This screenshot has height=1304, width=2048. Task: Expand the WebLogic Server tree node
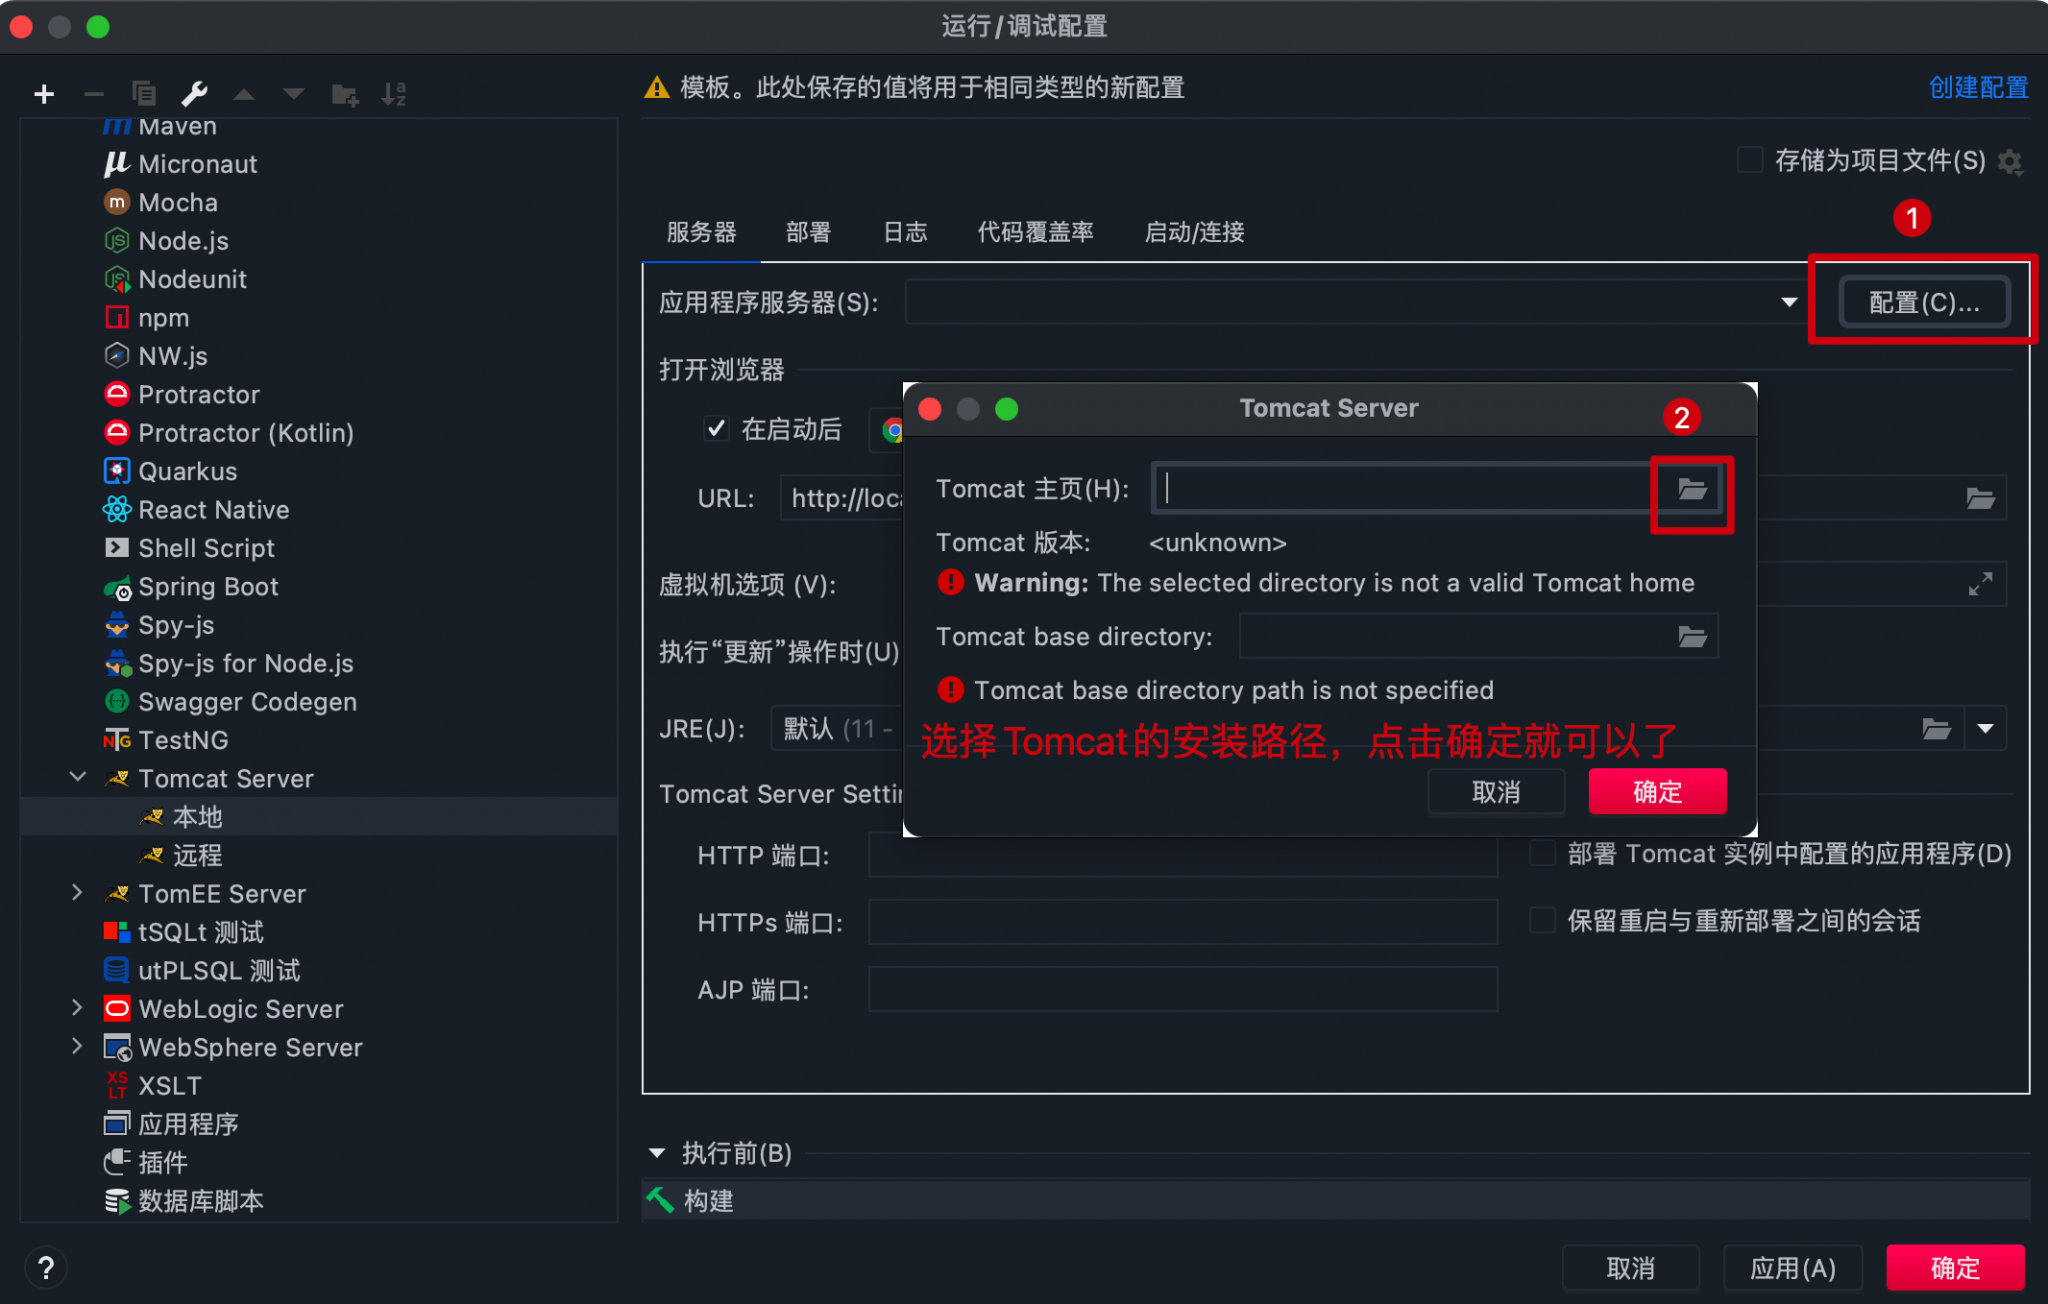78,1008
